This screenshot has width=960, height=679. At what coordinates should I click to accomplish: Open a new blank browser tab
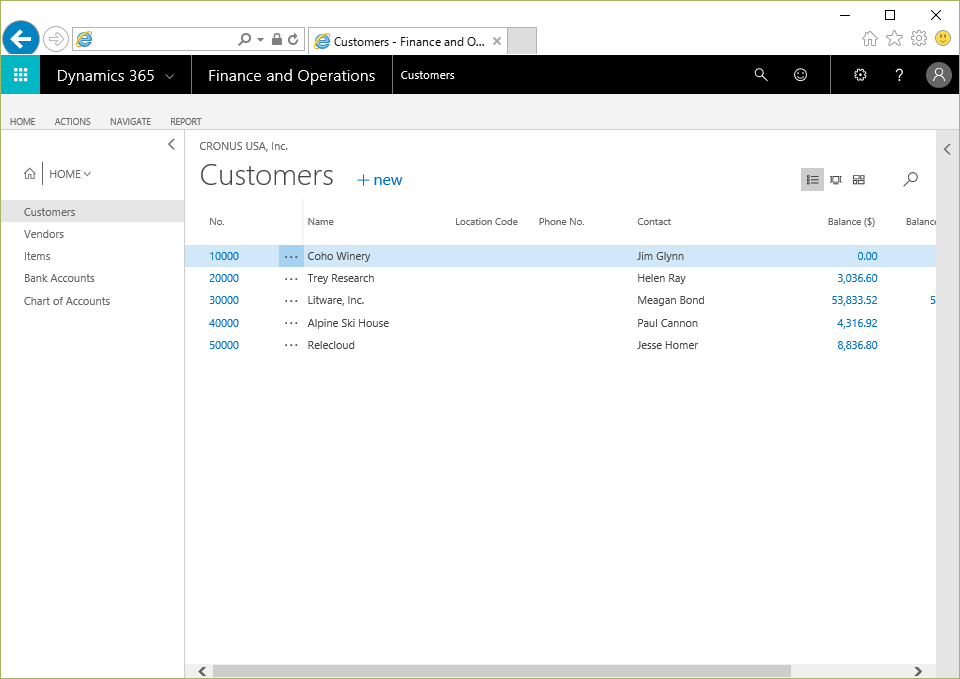tap(522, 41)
